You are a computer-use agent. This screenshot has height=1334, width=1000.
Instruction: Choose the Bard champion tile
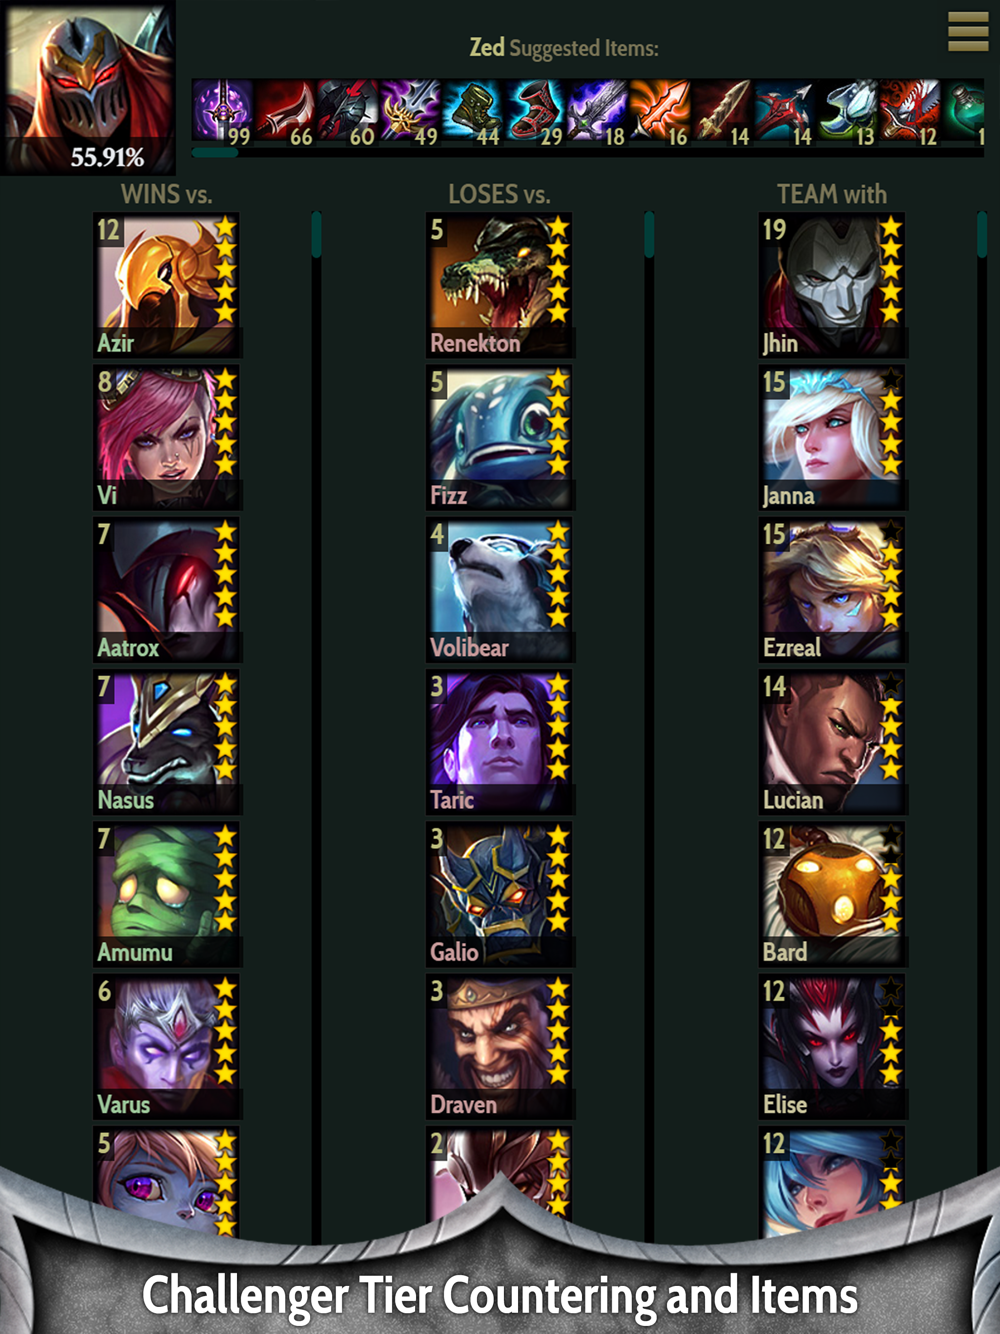pos(833,895)
